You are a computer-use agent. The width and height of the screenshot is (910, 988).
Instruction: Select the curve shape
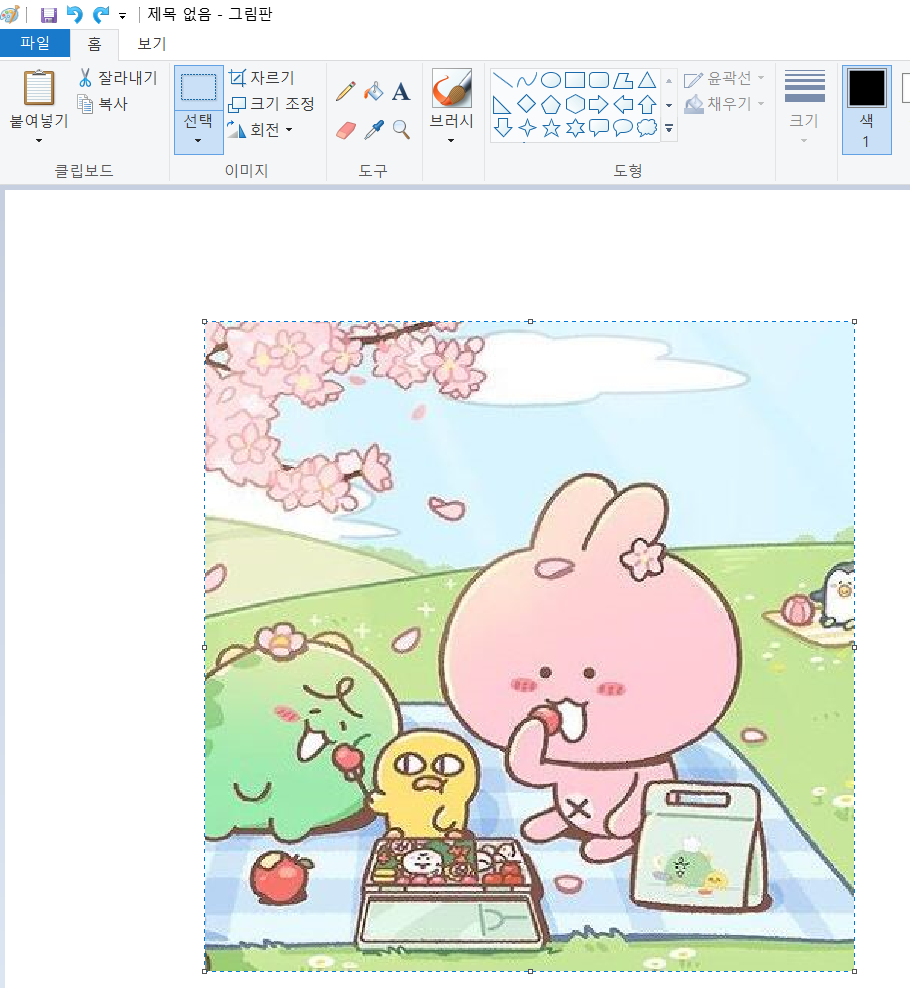pos(526,80)
